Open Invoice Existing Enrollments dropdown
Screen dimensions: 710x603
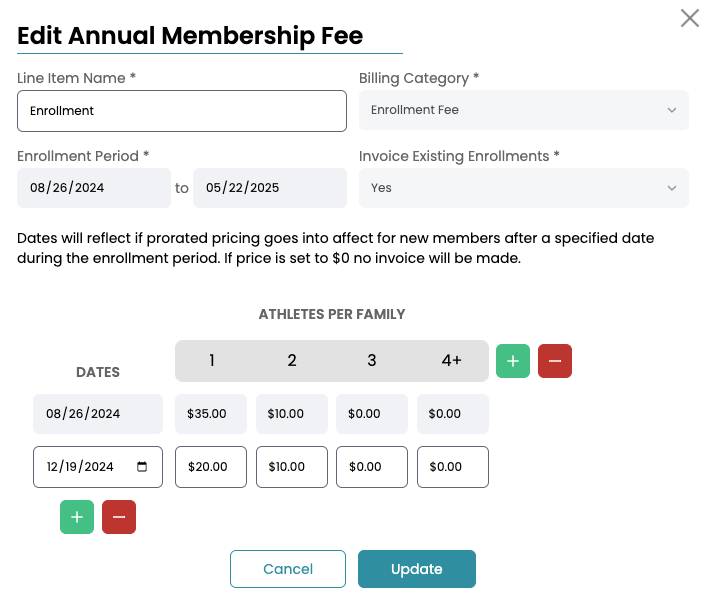pos(523,188)
